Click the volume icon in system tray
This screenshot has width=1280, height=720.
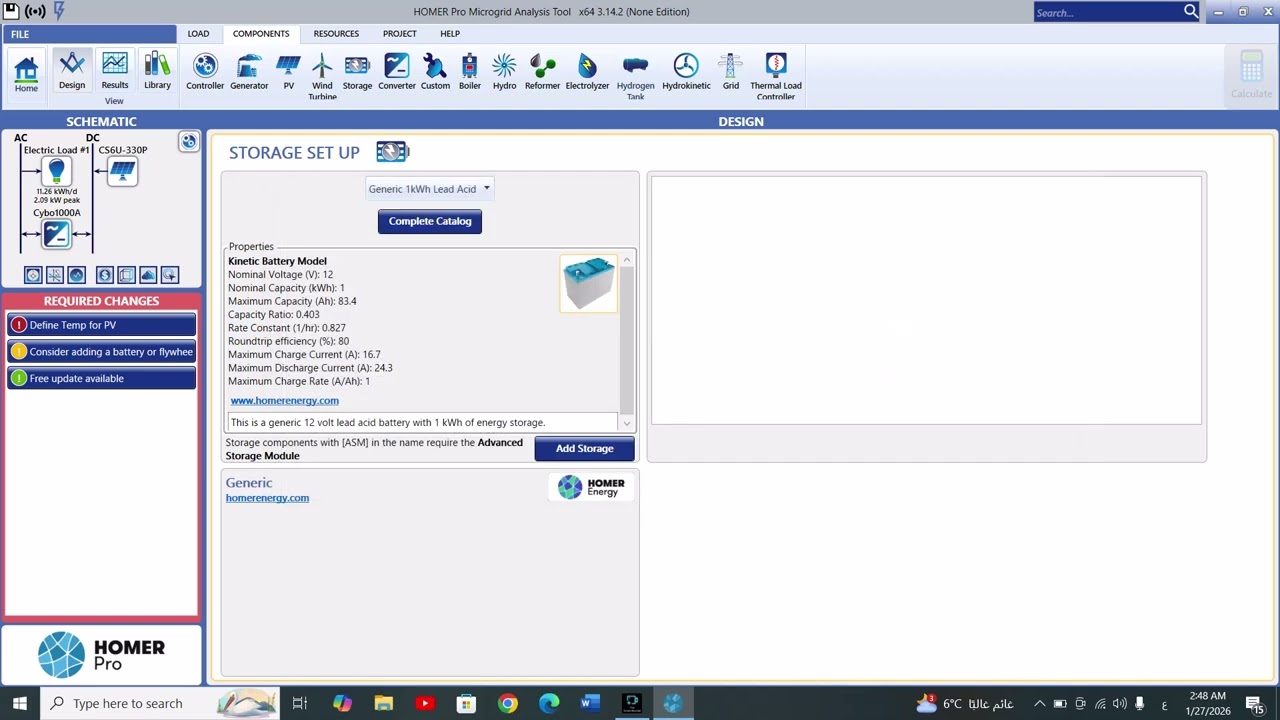(x=1119, y=703)
